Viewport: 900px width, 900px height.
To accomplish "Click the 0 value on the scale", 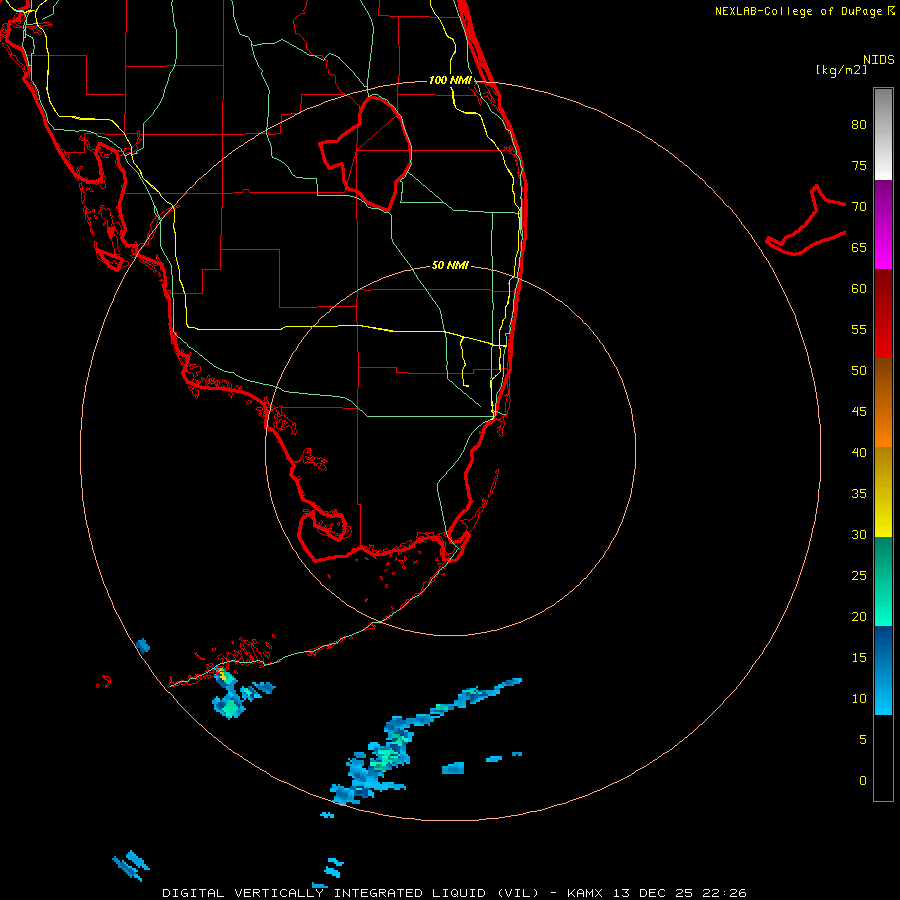I will pos(863,781).
